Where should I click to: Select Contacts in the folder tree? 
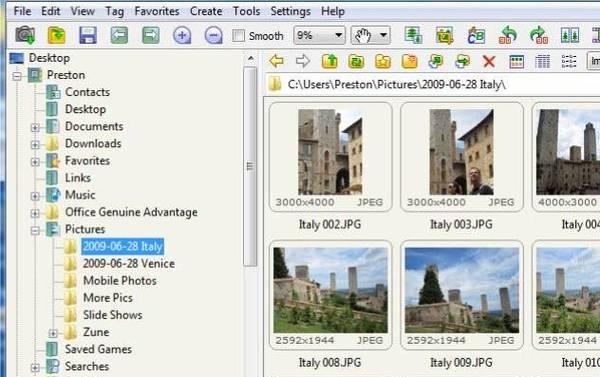87,92
